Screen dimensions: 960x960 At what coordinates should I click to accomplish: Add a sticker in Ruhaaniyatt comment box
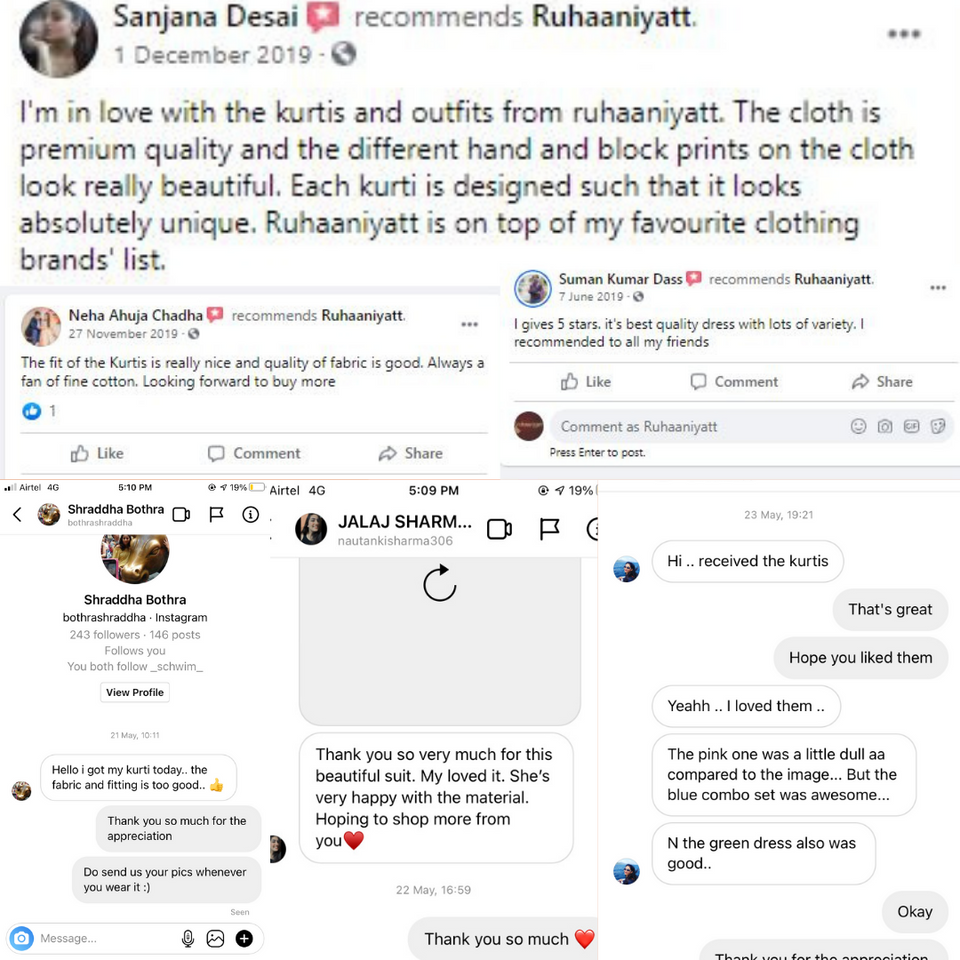937,426
